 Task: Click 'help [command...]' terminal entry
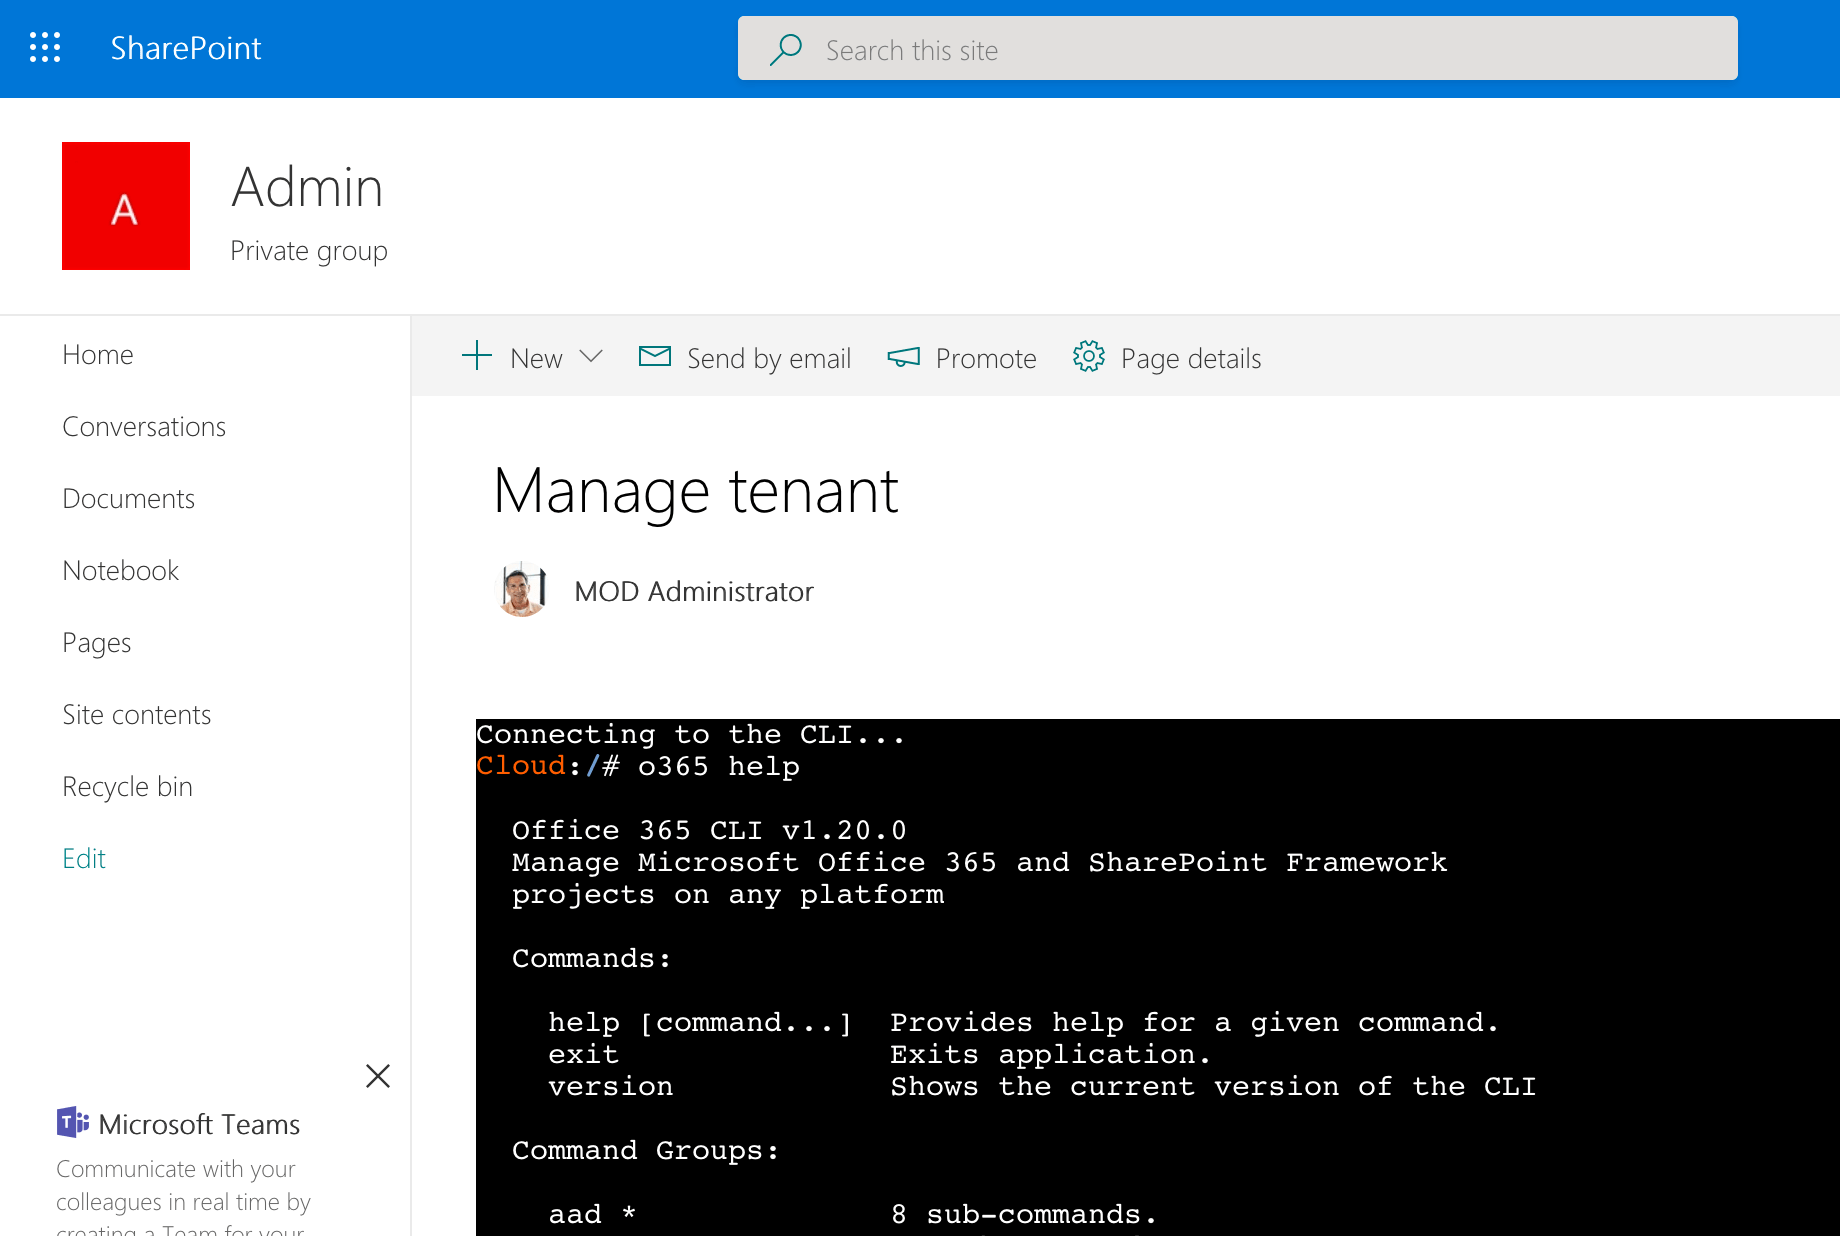pos(700,1023)
